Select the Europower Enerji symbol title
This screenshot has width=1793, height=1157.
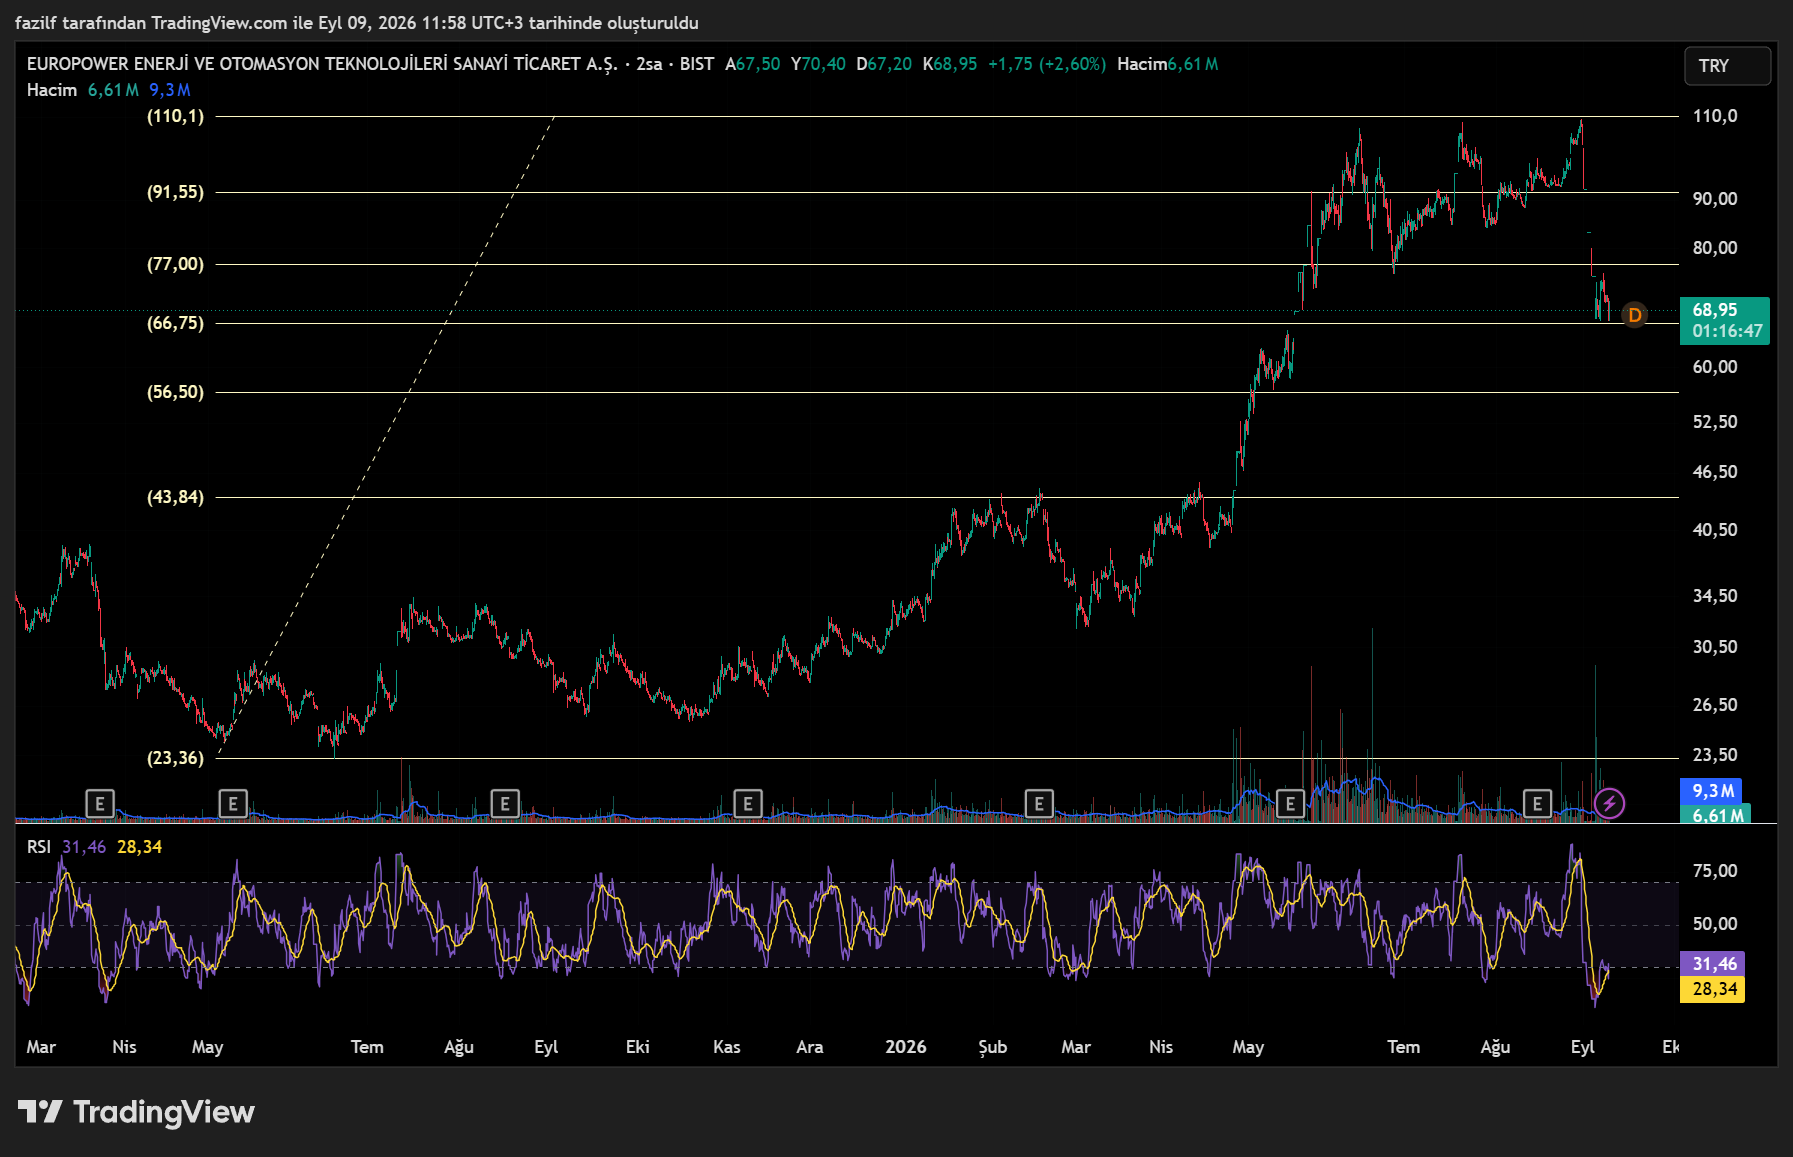(322, 64)
